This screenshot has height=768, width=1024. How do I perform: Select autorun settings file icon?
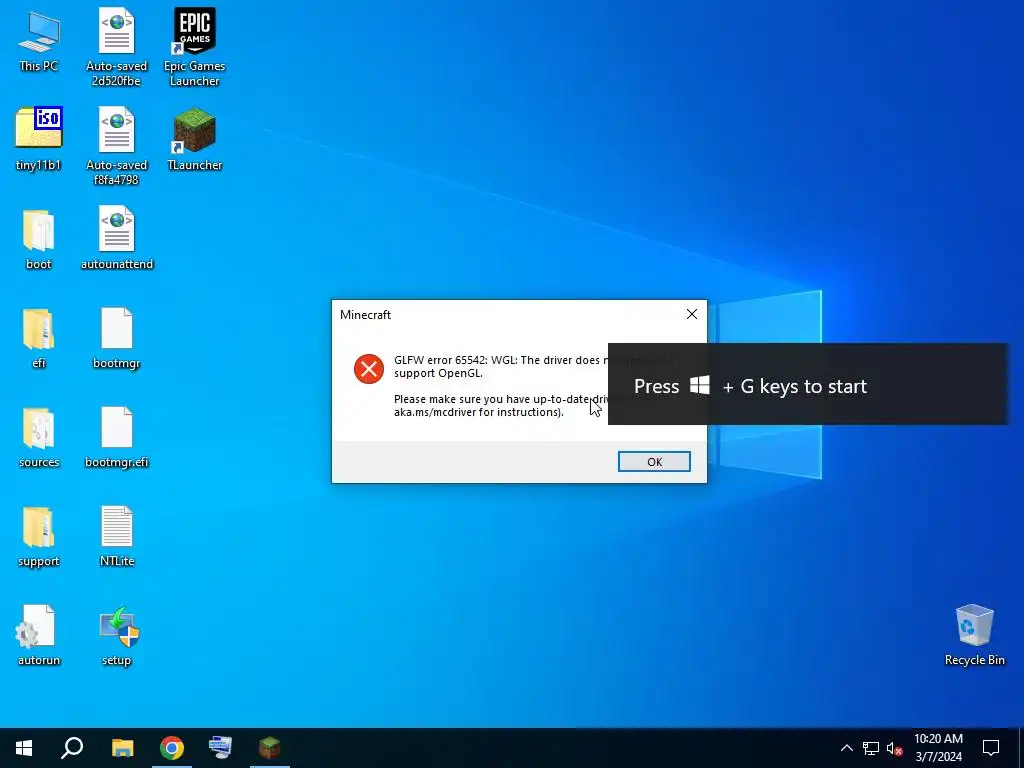click(x=39, y=635)
